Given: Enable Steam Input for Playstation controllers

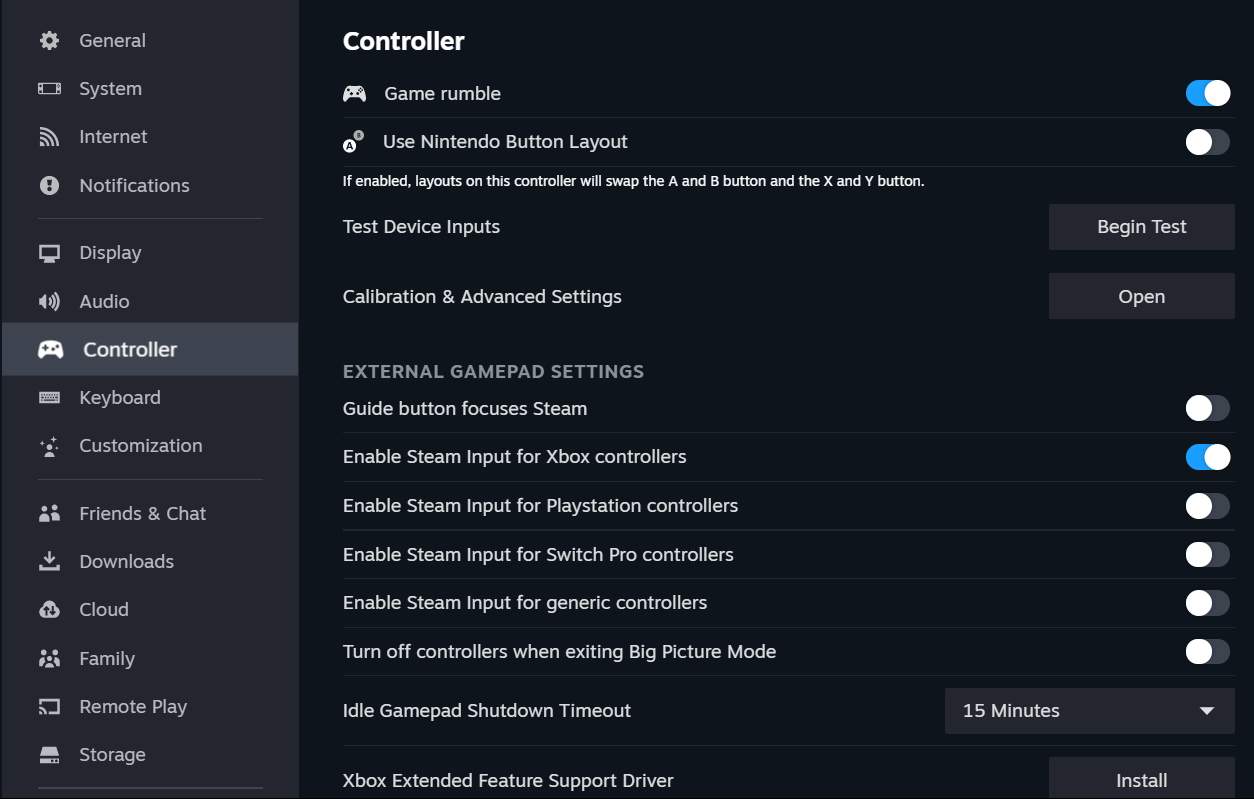Looking at the screenshot, I should 1207,506.
